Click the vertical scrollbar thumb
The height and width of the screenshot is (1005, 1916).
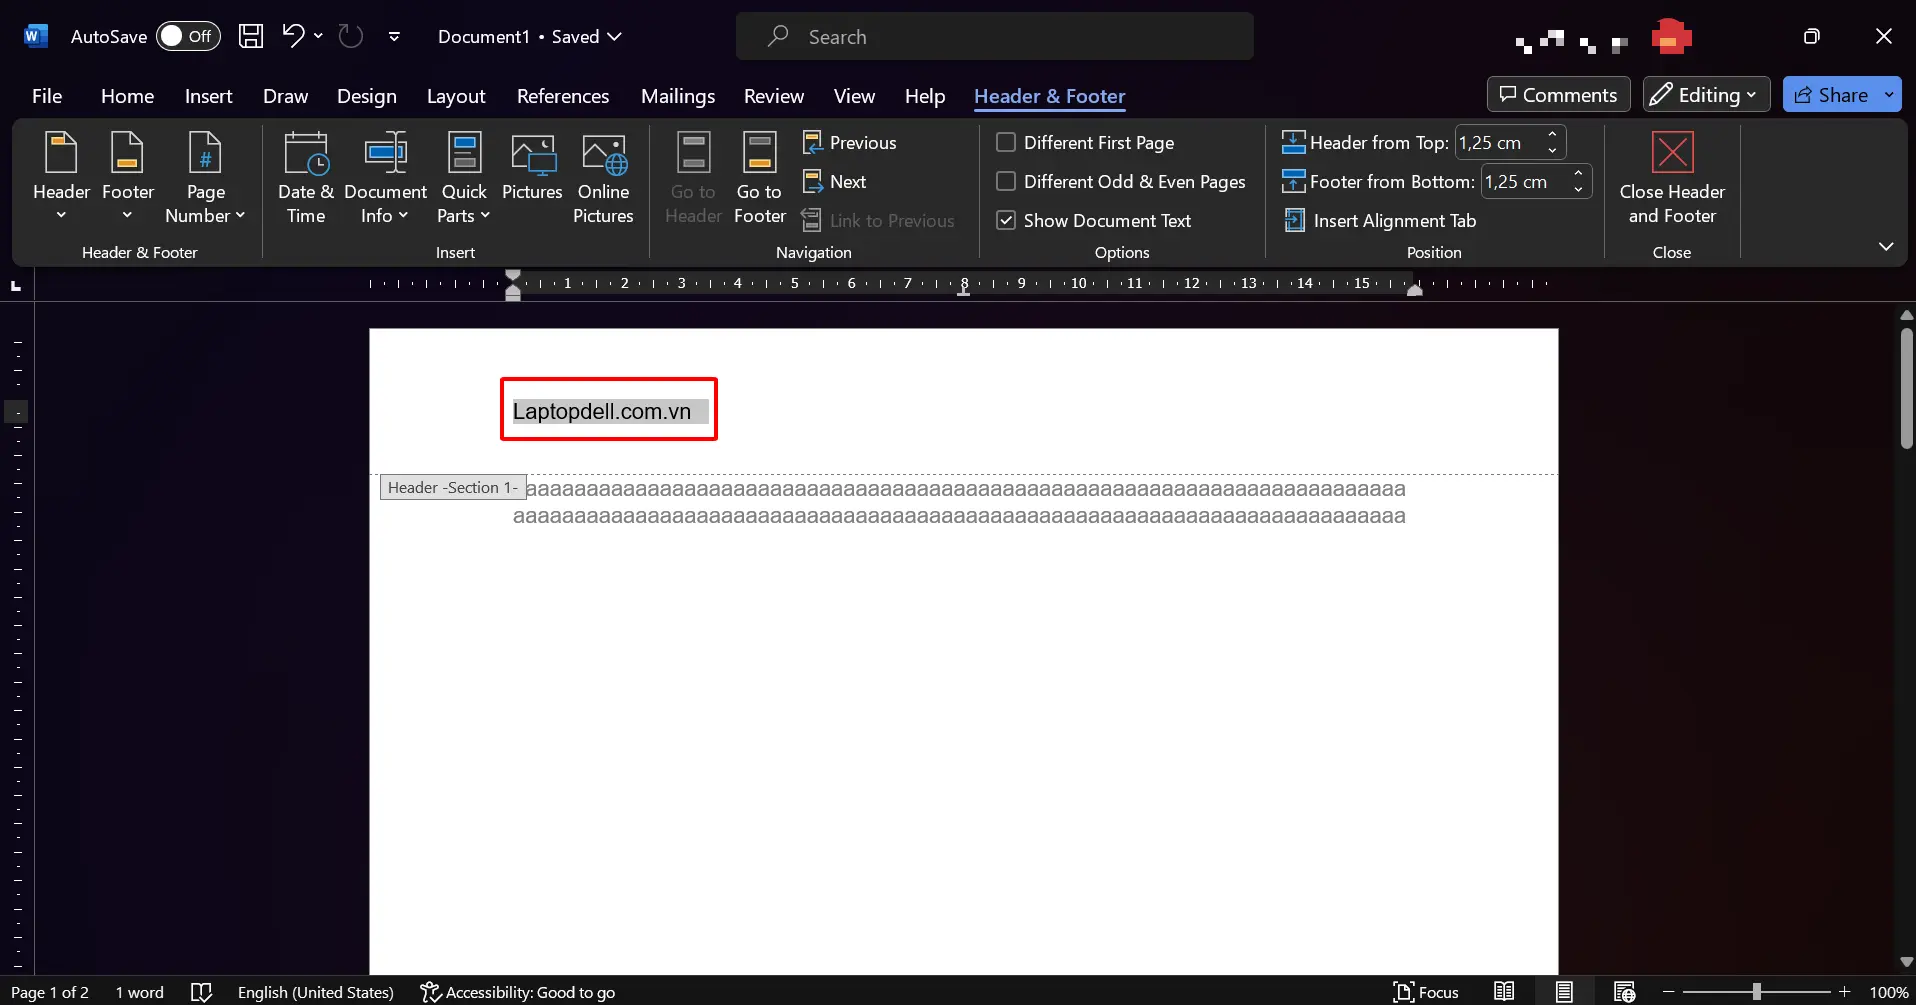point(1907,388)
